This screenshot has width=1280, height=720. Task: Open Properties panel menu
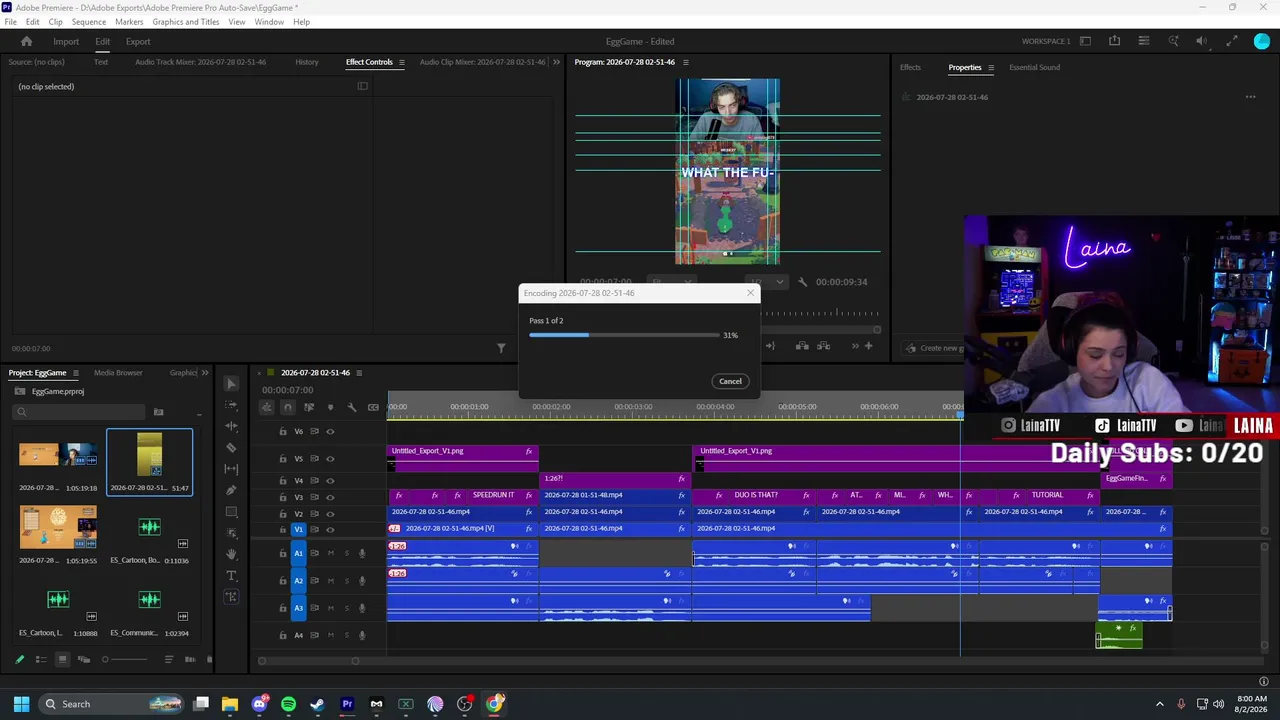991,68
